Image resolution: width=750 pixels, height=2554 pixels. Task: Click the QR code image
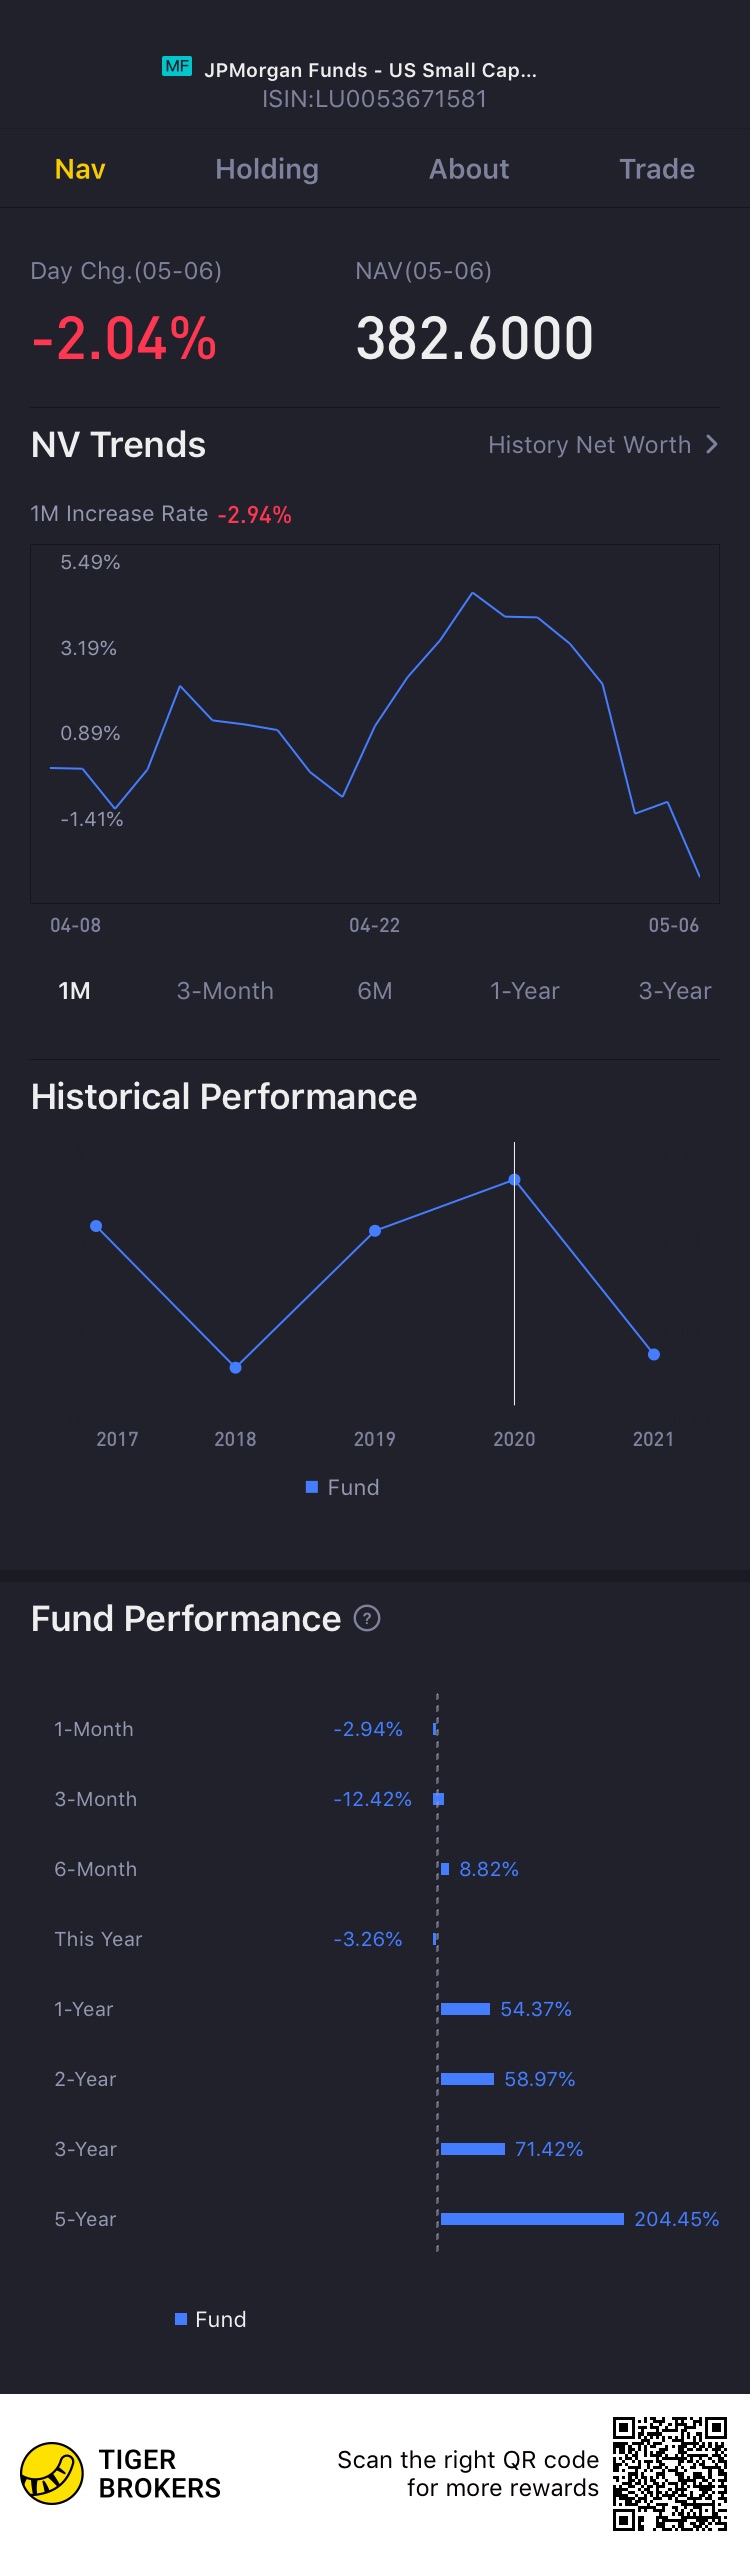669,2473
